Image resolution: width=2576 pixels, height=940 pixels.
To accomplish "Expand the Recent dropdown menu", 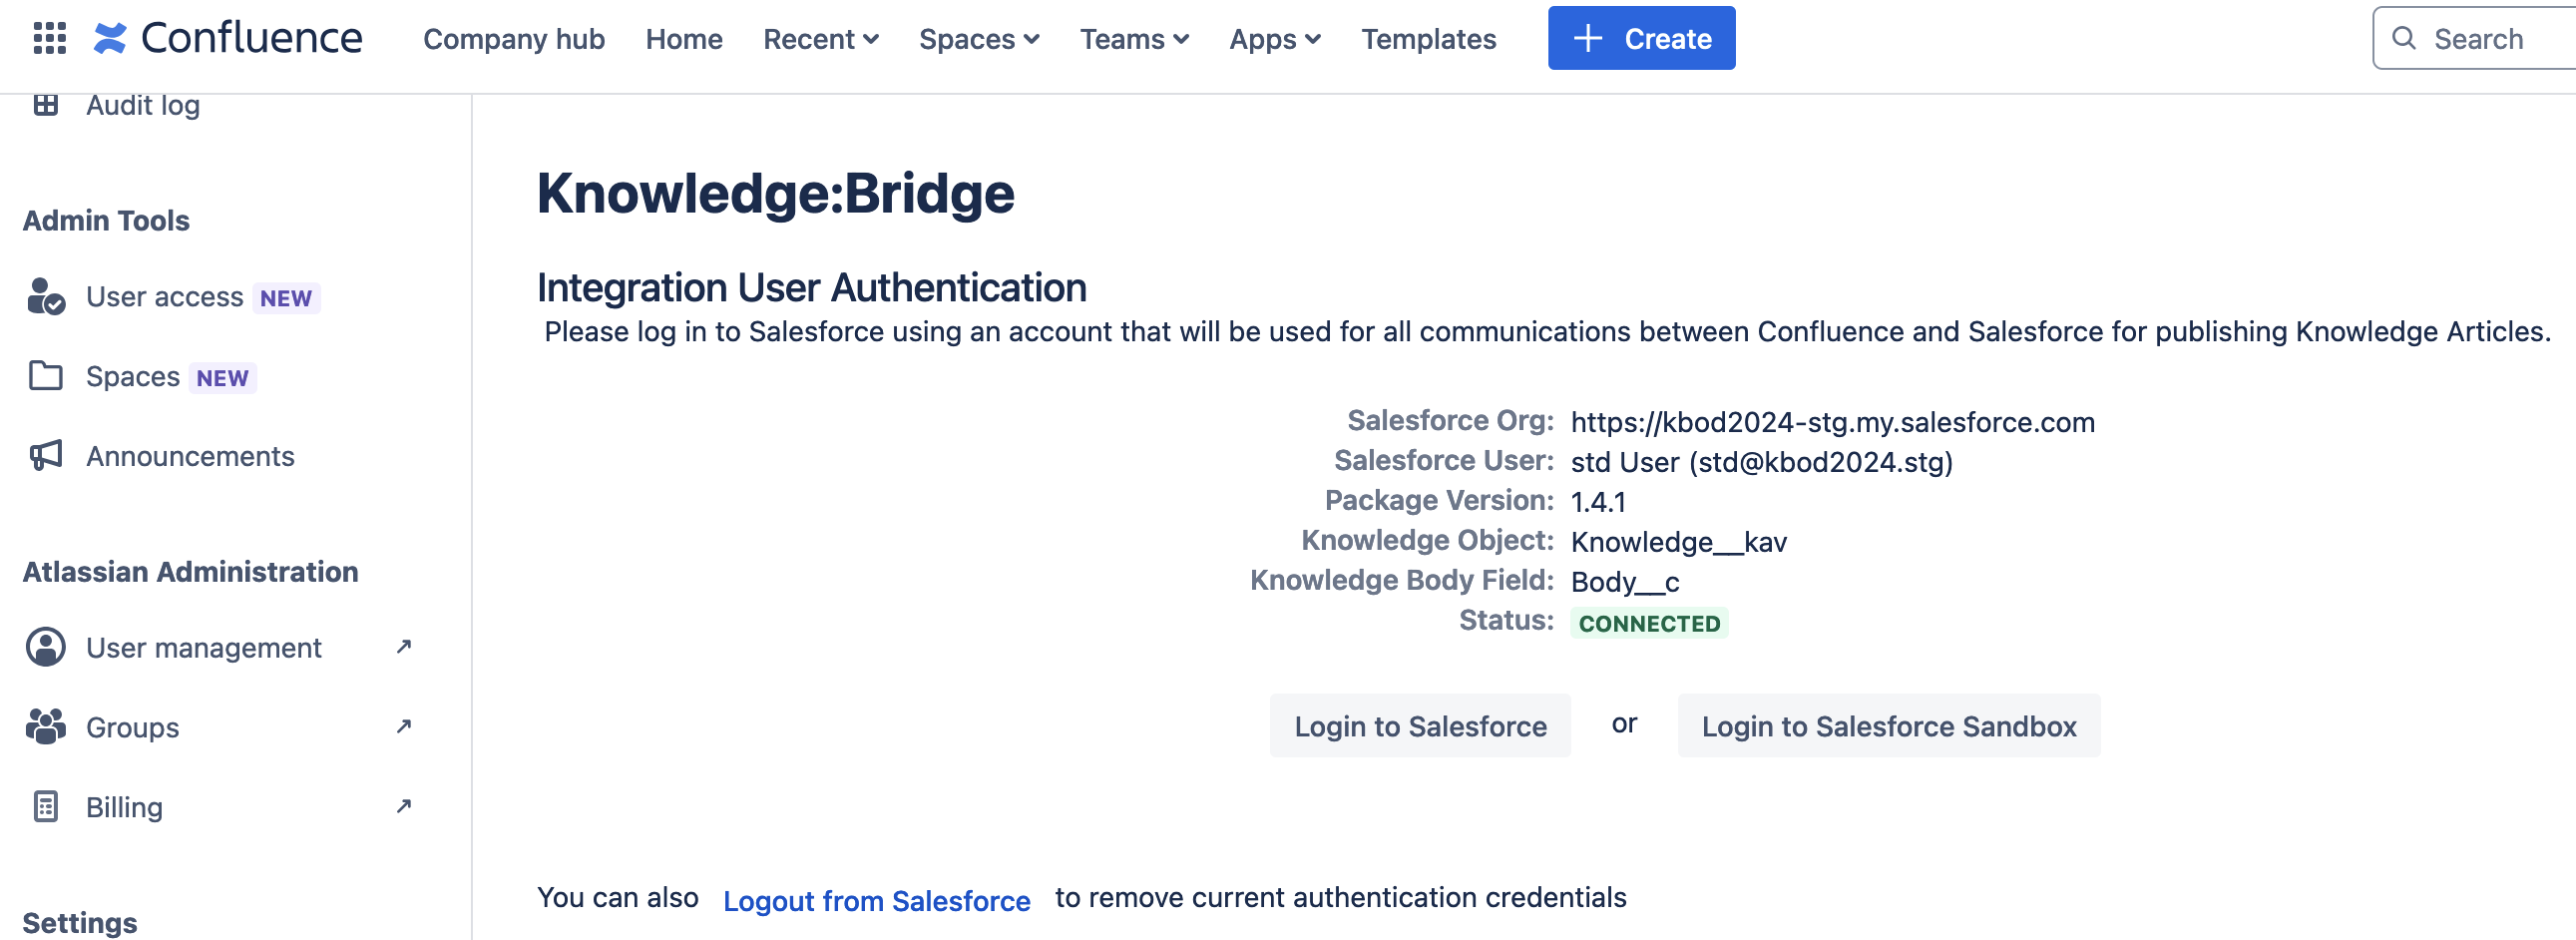I will click(820, 39).
